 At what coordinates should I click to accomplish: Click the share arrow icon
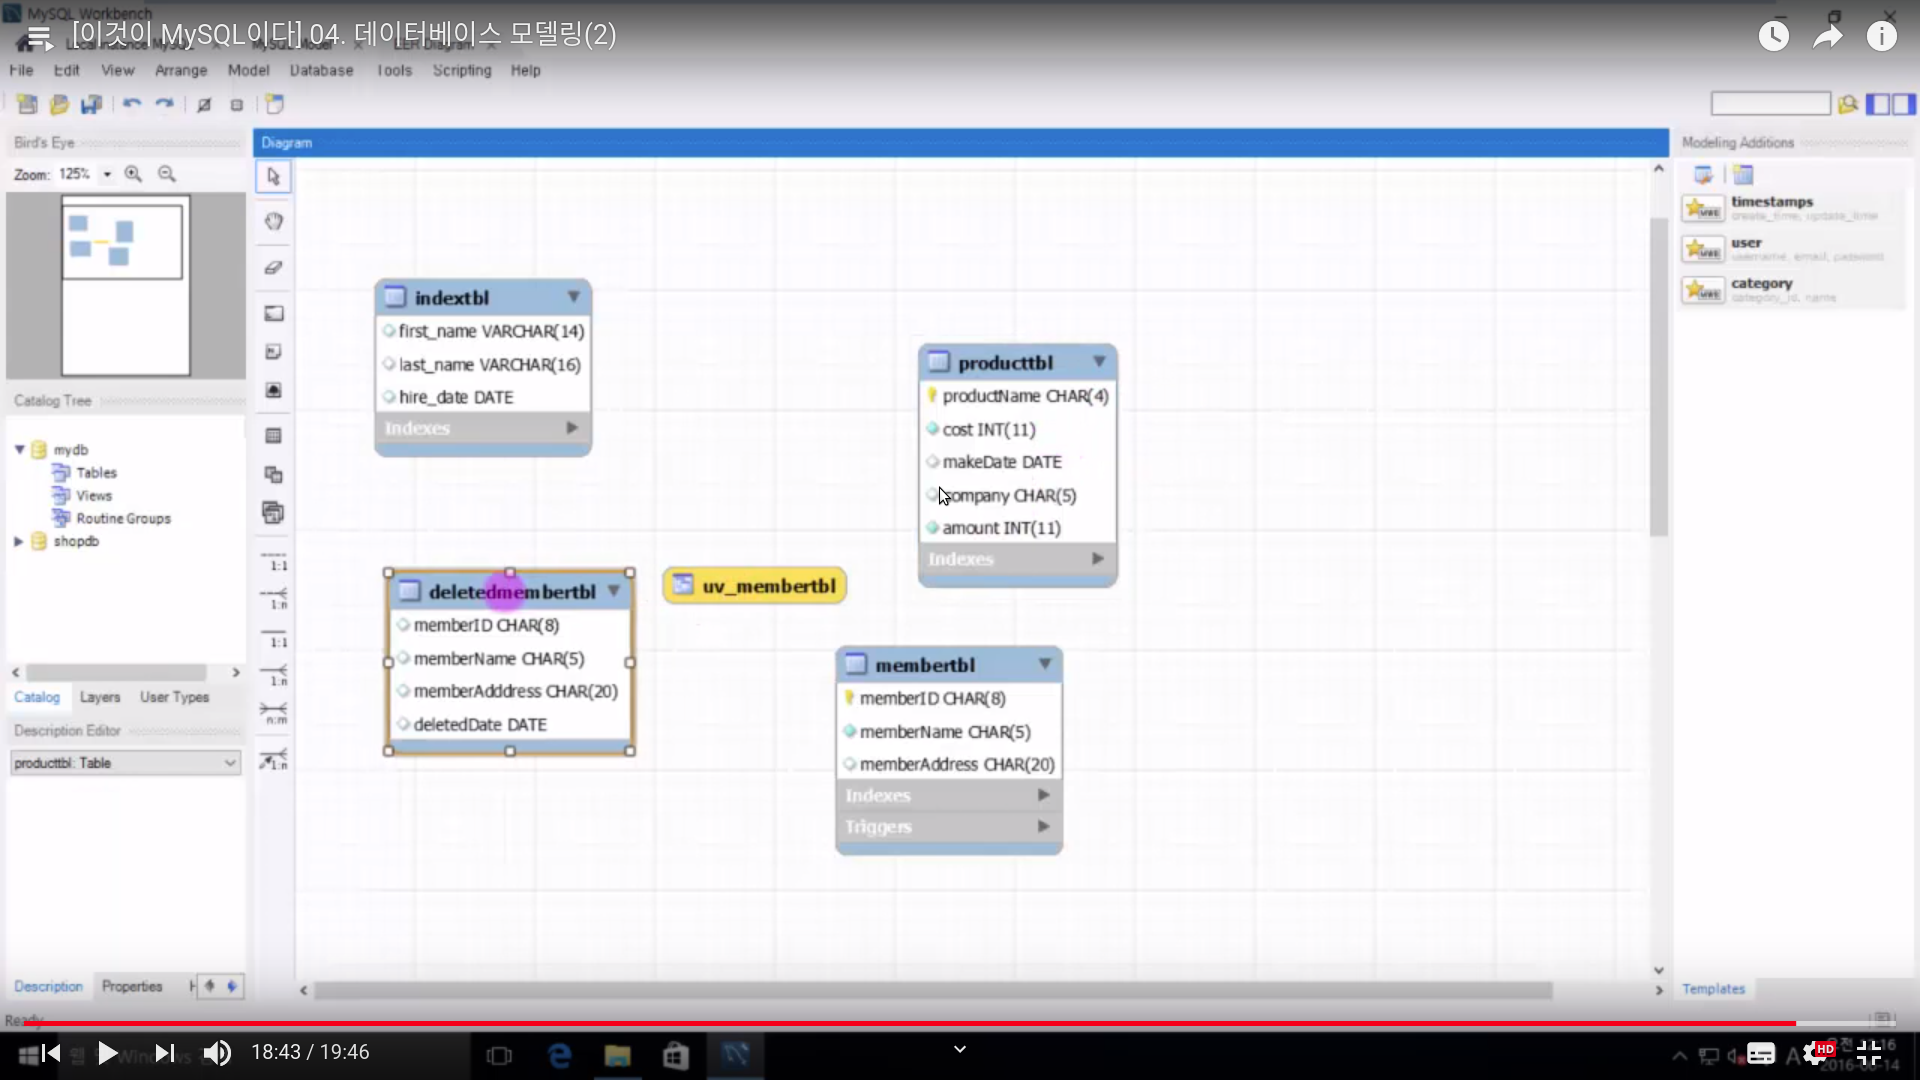click(1828, 37)
